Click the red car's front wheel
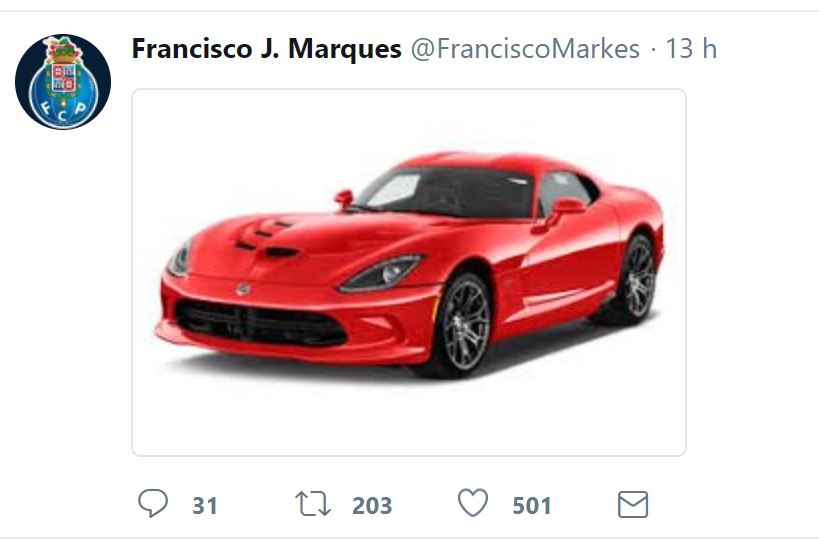Image resolution: width=819 pixels, height=552 pixels. (463, 324)
